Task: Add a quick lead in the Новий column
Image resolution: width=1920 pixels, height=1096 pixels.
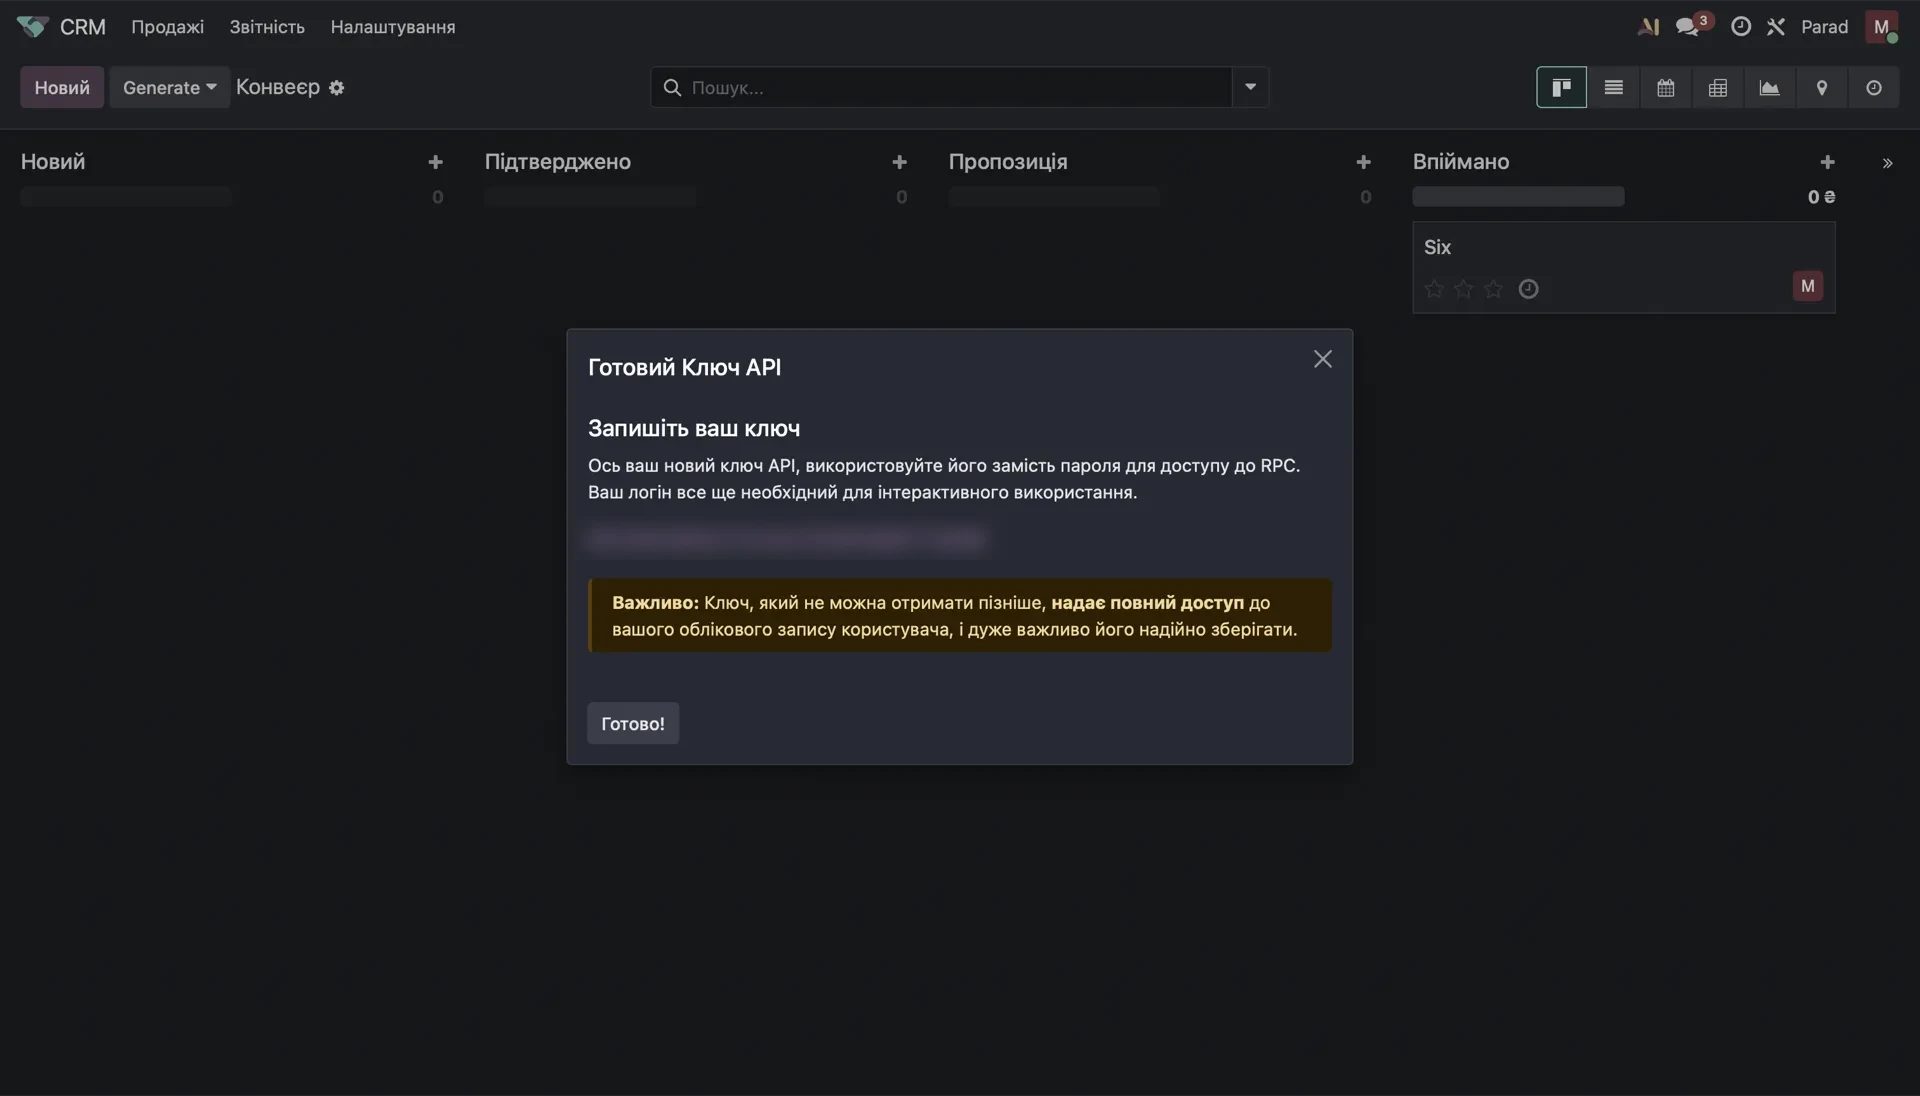Action: pos(435,162)
